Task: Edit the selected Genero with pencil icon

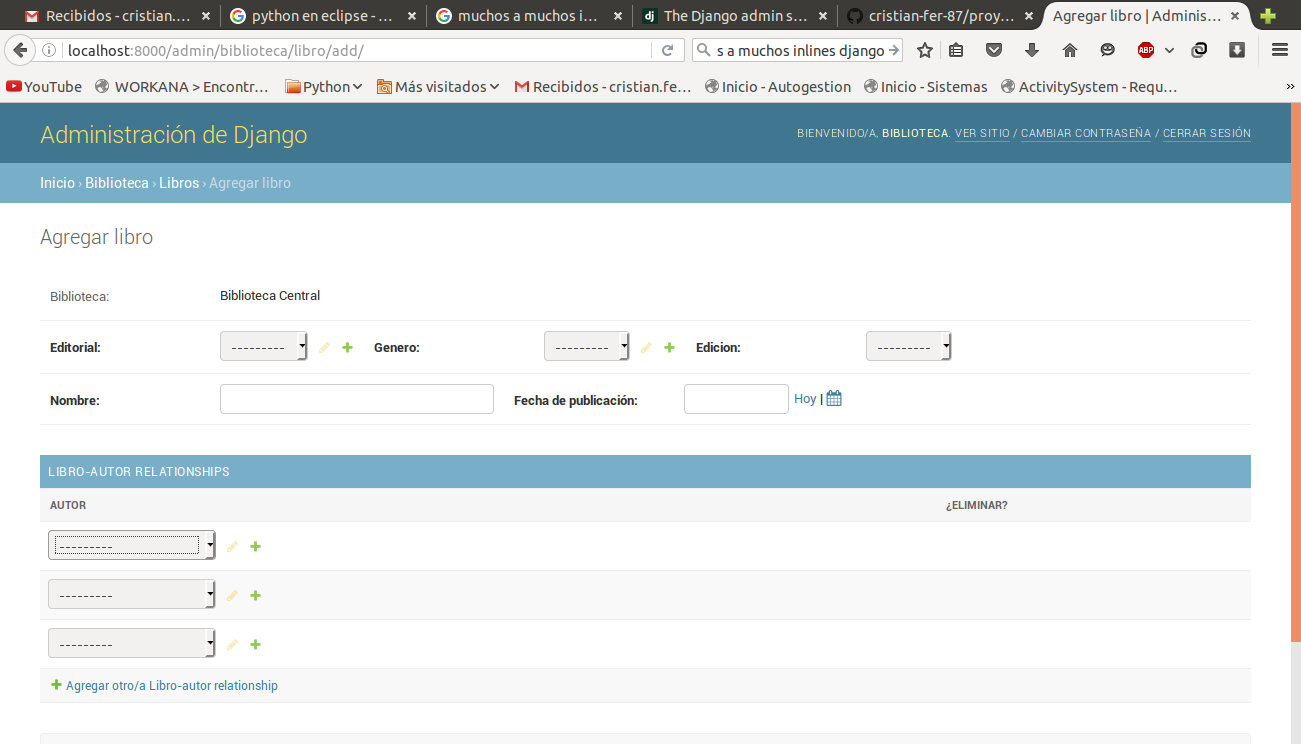Action: pos(646,347)
